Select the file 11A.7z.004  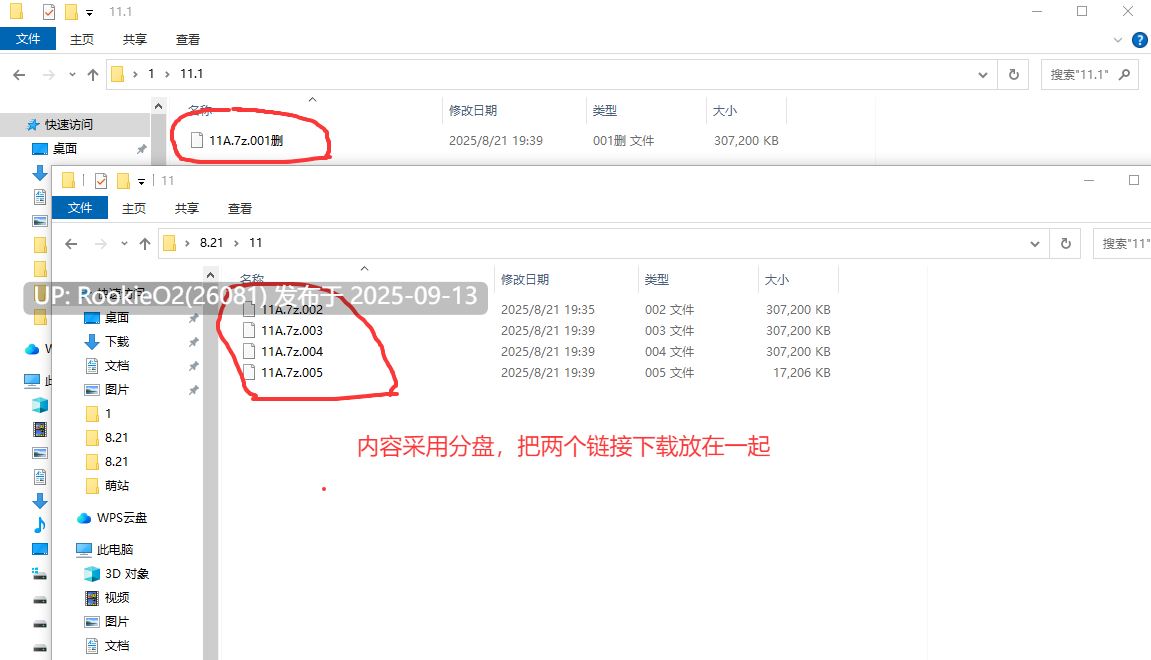pos(291,352)
